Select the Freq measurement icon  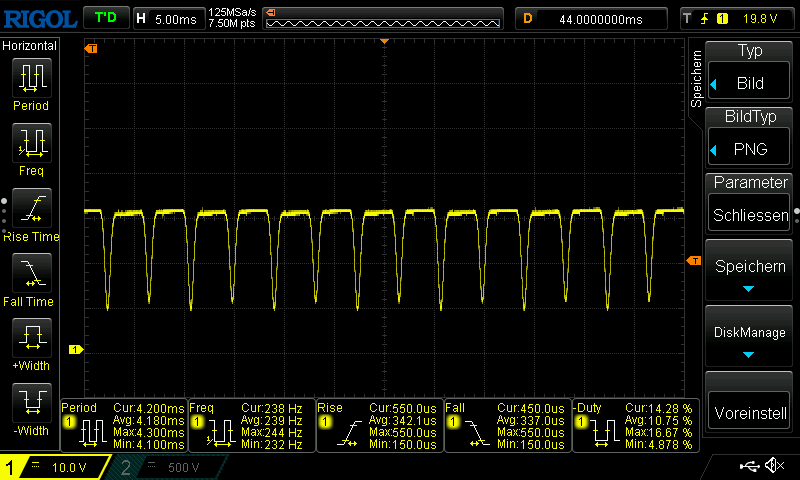[30, 142]
